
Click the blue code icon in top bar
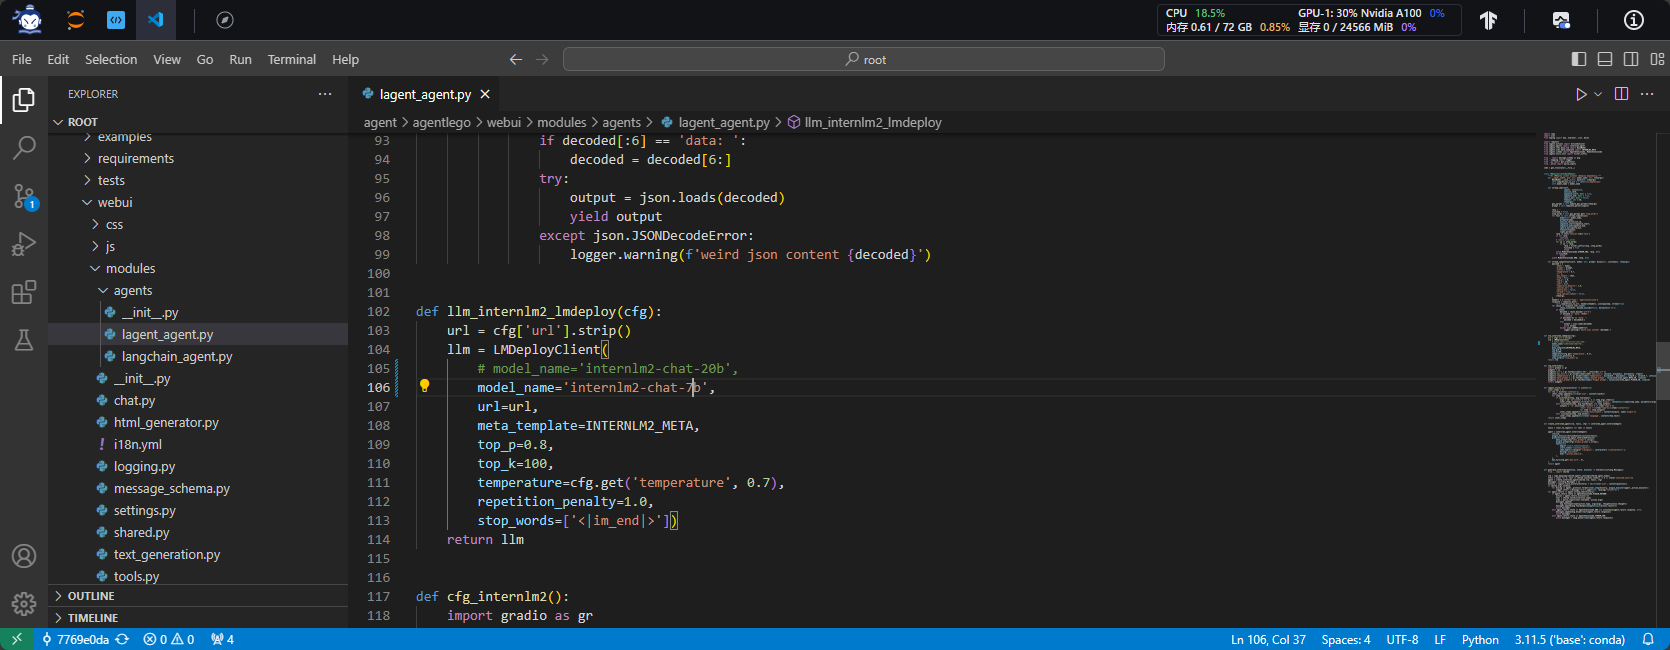point(116,20)
